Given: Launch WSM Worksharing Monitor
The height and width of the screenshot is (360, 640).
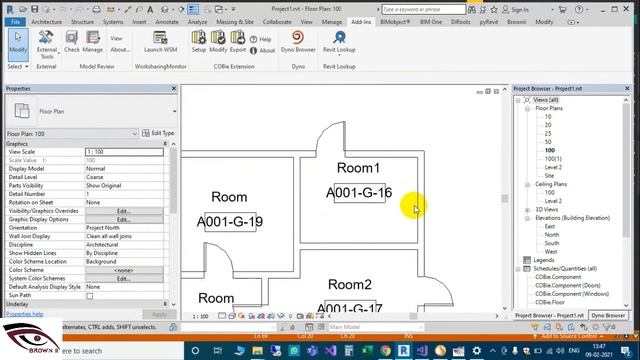Looking at the screenshot, I should [x=160, y=42].
